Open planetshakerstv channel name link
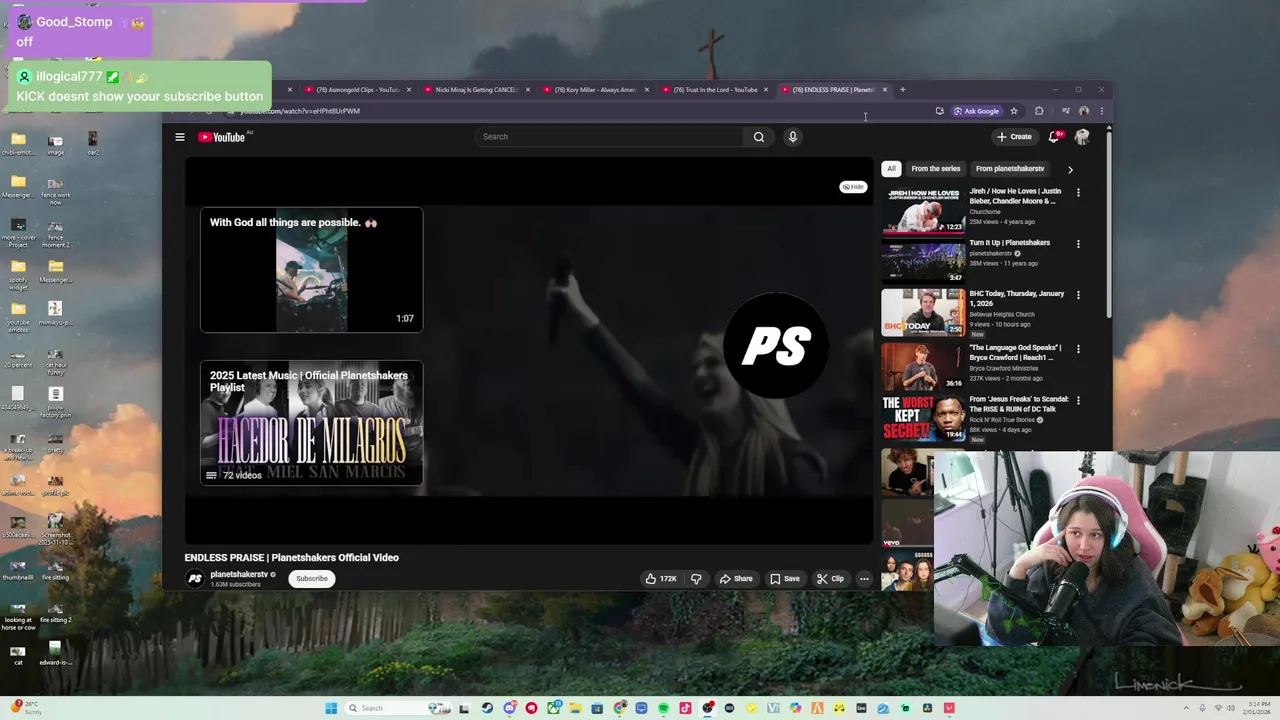Screen dimensions: 1280x720 [239, 575]
